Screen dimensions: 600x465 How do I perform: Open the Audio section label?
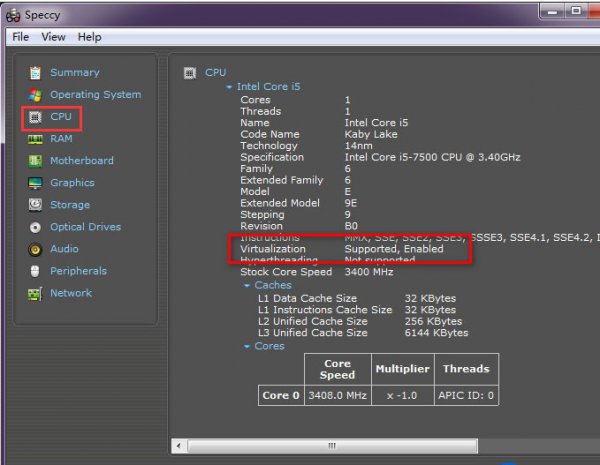tap(64, 249)
